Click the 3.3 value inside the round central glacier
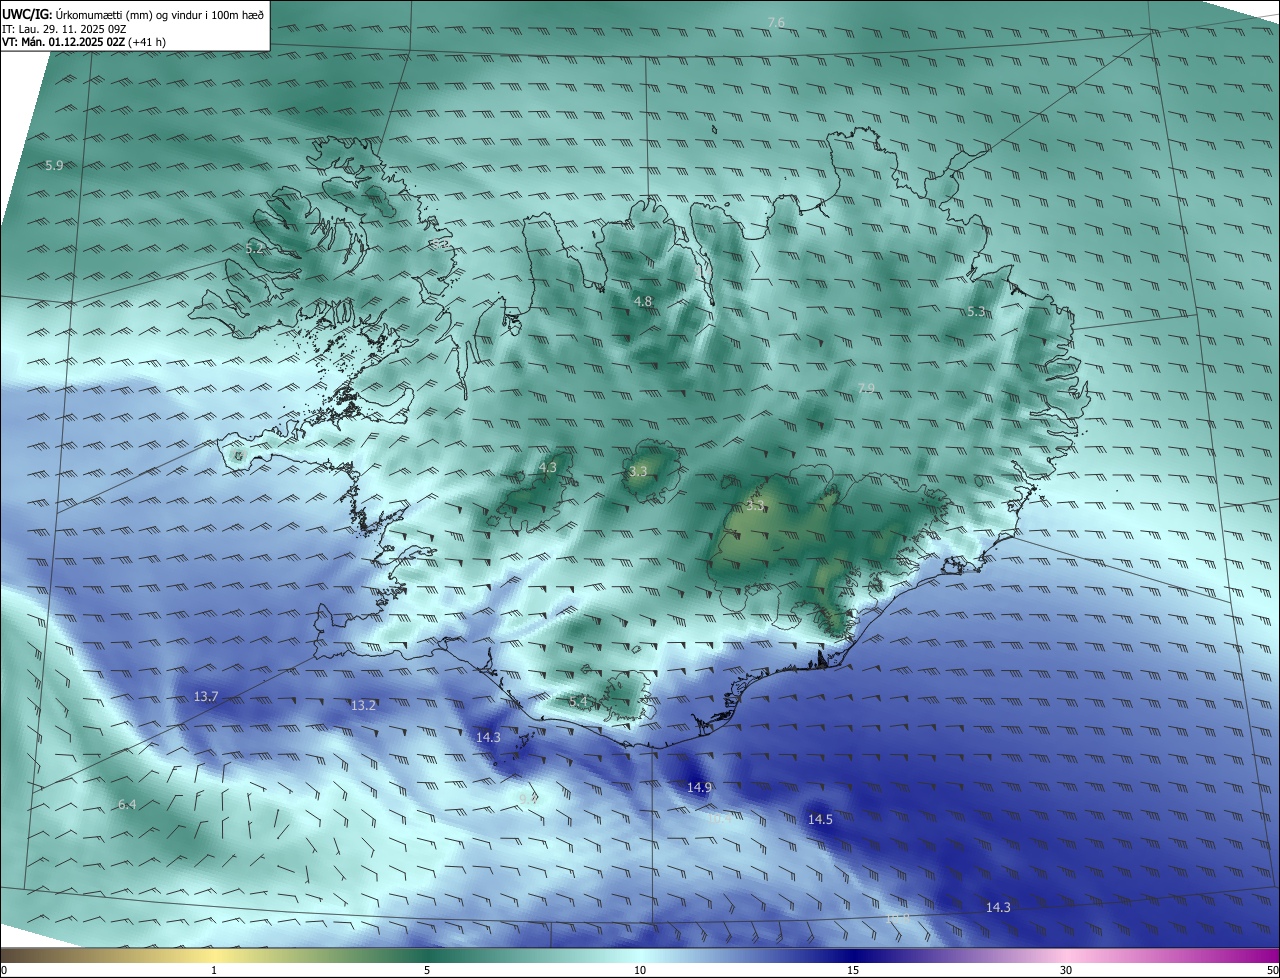 click(638, 471)
